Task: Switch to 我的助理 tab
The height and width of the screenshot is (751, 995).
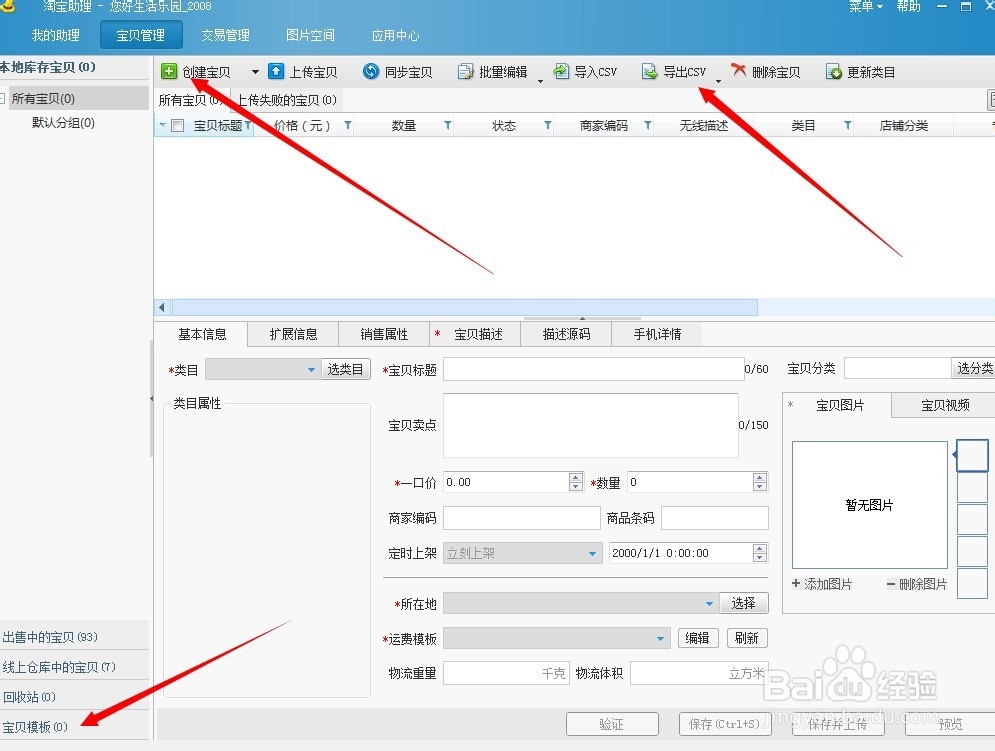Action: pos(56,35)
